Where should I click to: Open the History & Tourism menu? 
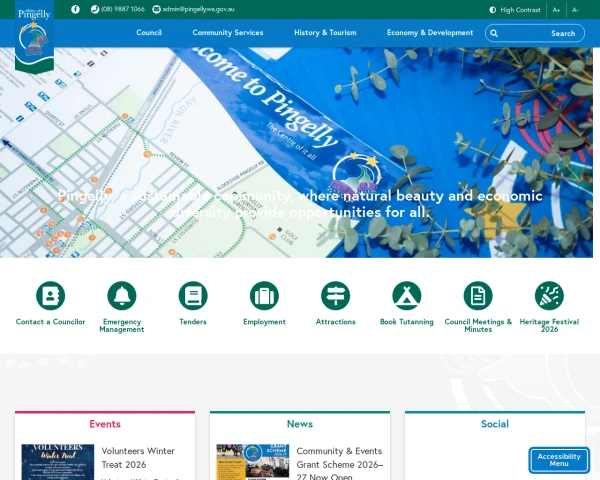(325, 33)
